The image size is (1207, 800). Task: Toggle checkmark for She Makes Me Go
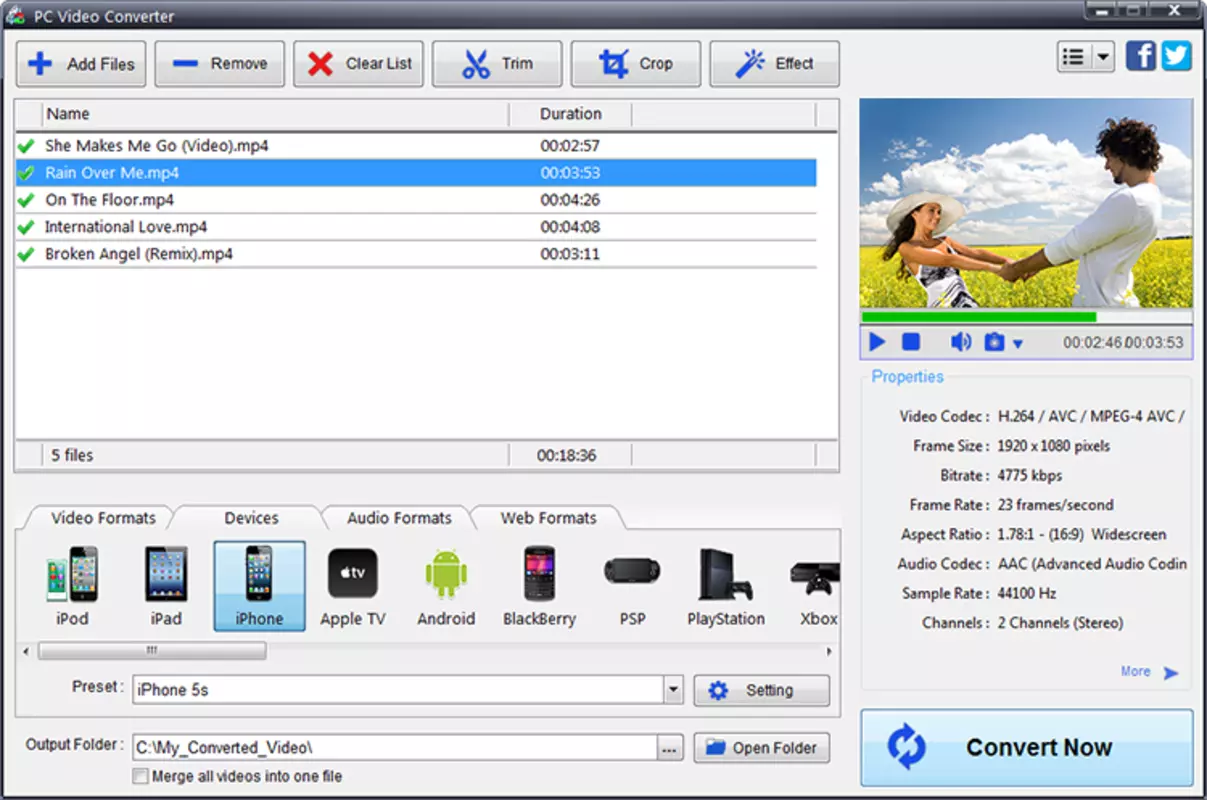point(27,146)
